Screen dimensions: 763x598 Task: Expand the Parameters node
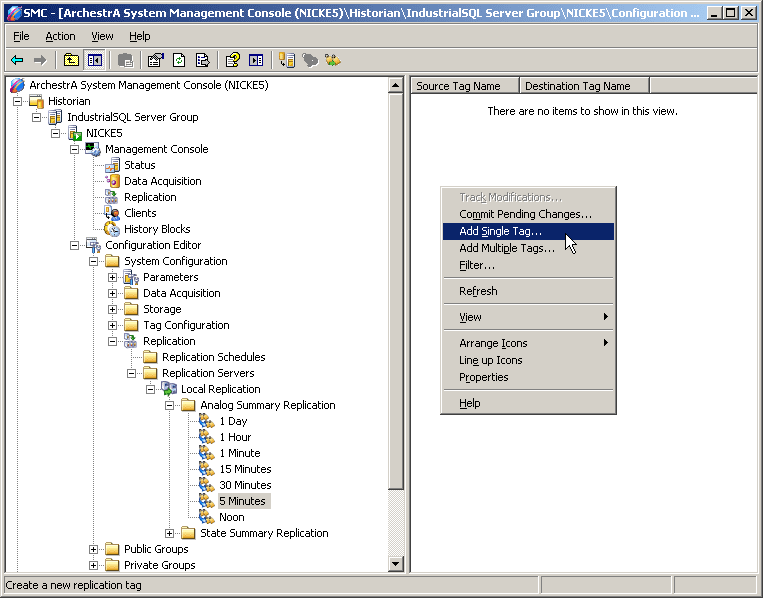tap(112, 277)
